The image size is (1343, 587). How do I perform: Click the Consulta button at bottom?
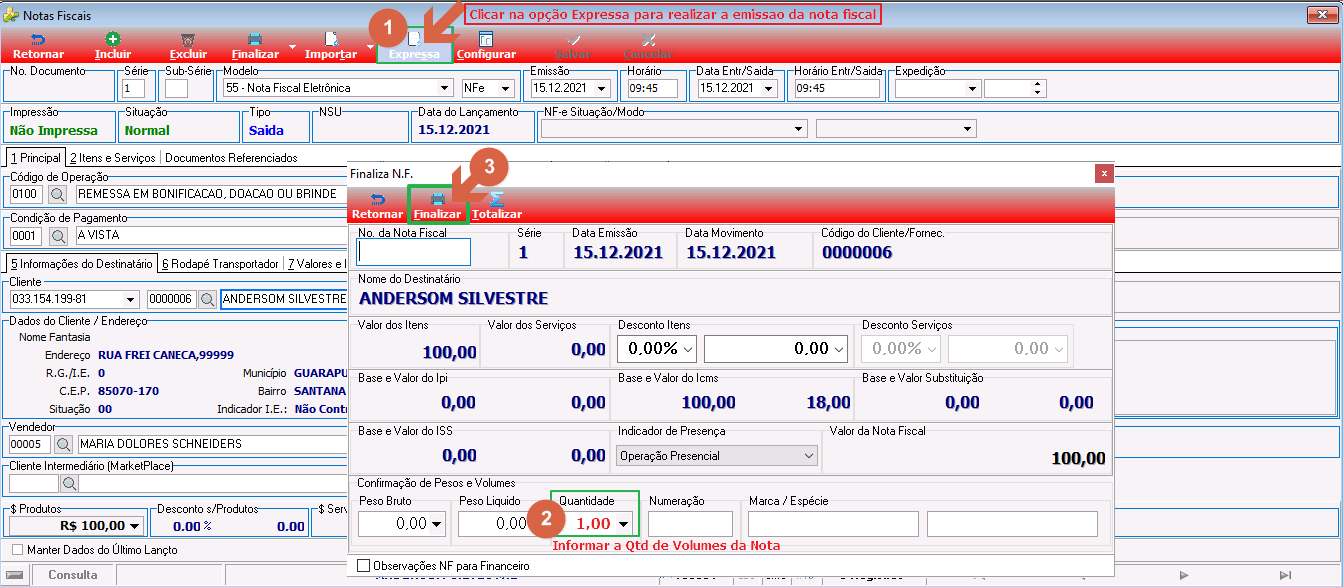point(73,575)
